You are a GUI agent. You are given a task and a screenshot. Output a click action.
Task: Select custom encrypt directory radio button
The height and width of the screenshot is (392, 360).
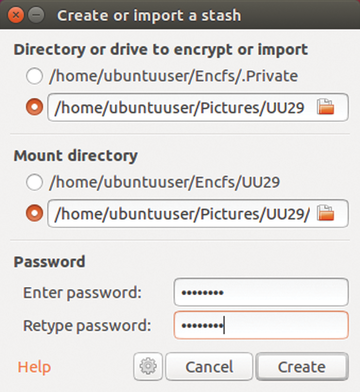click(34, 107)
